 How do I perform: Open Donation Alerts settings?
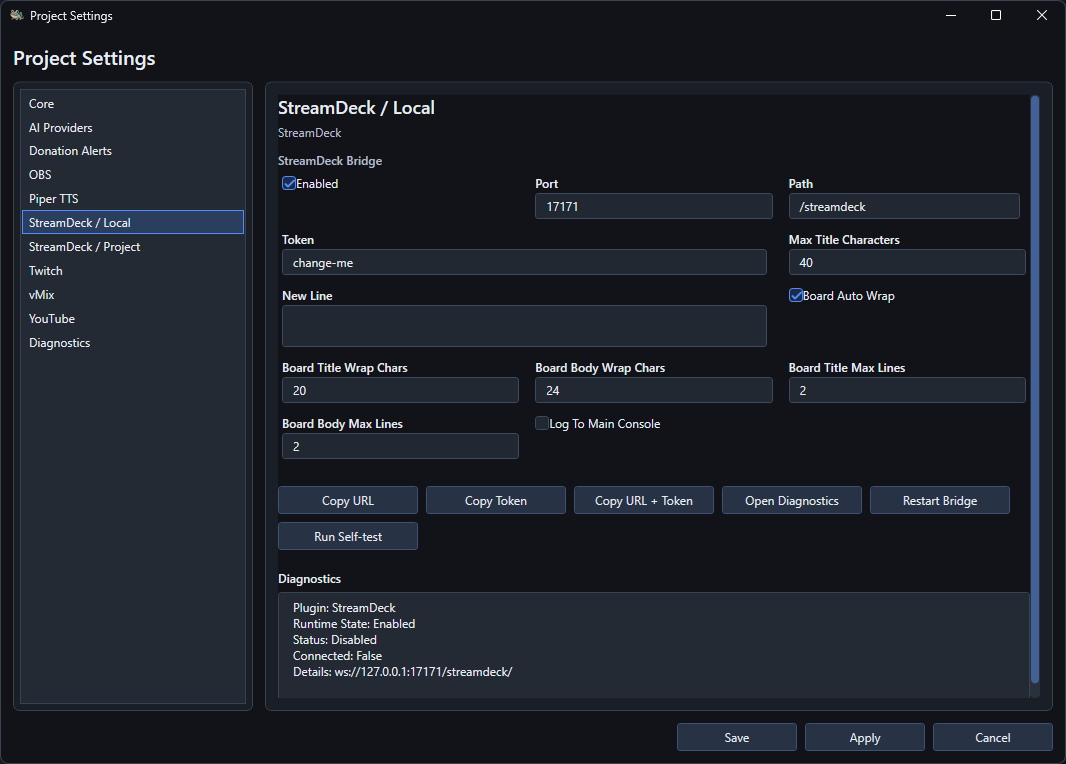click(133, 151)
